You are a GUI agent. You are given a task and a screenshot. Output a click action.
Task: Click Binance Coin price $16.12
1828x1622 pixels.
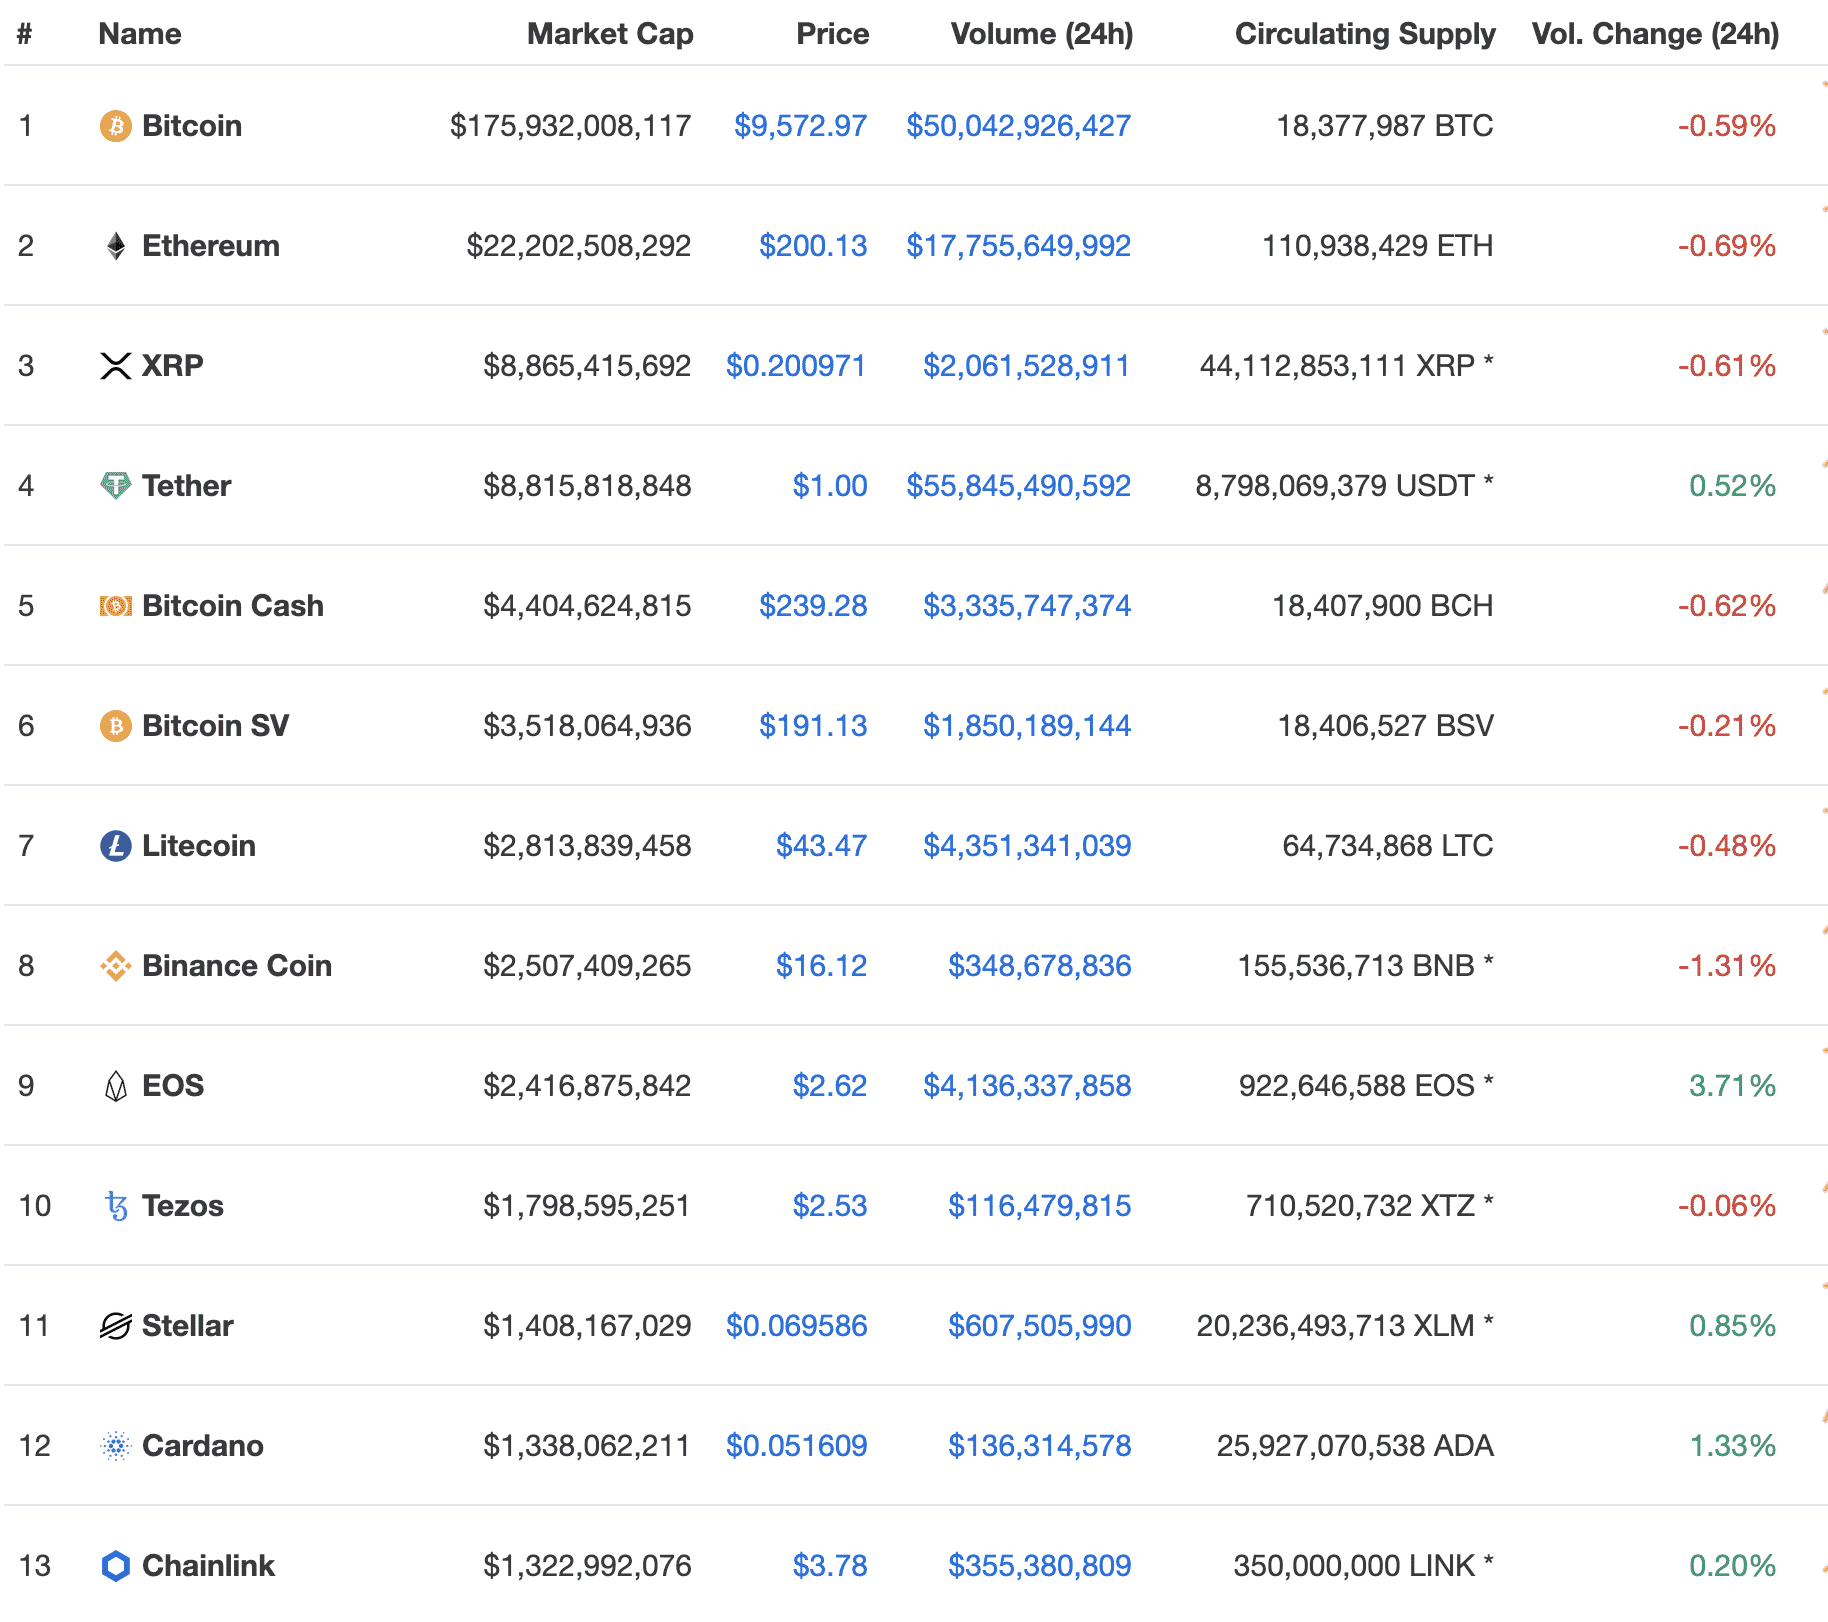(x=822, y=966)
